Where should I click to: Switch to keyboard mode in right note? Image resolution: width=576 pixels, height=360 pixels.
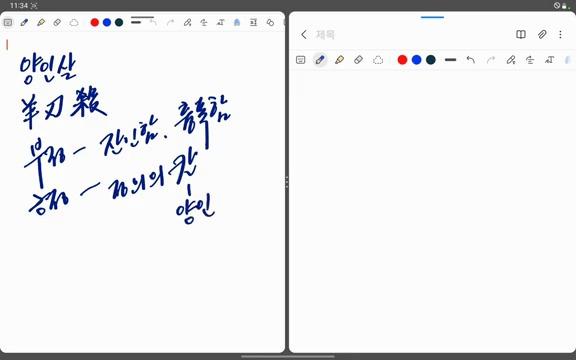[x=300, y=60]
